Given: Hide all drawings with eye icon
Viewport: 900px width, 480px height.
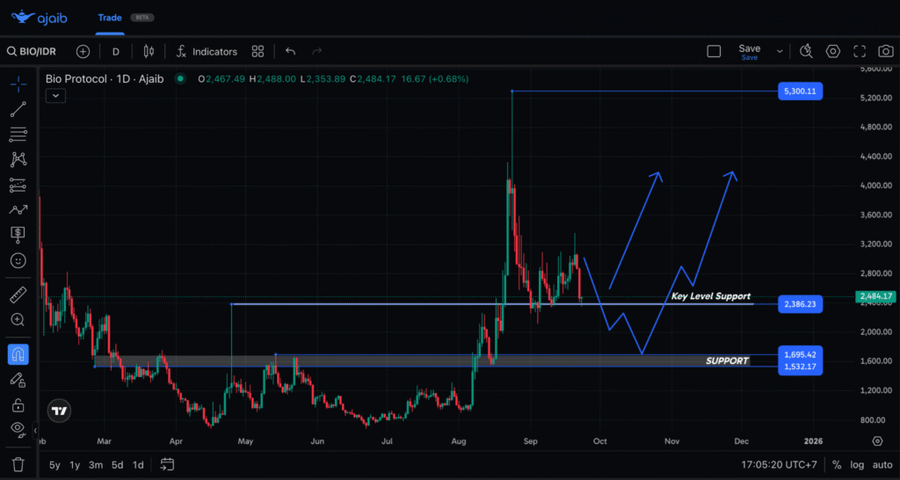Looking at the screenshot, I should (x=18, y=428).
